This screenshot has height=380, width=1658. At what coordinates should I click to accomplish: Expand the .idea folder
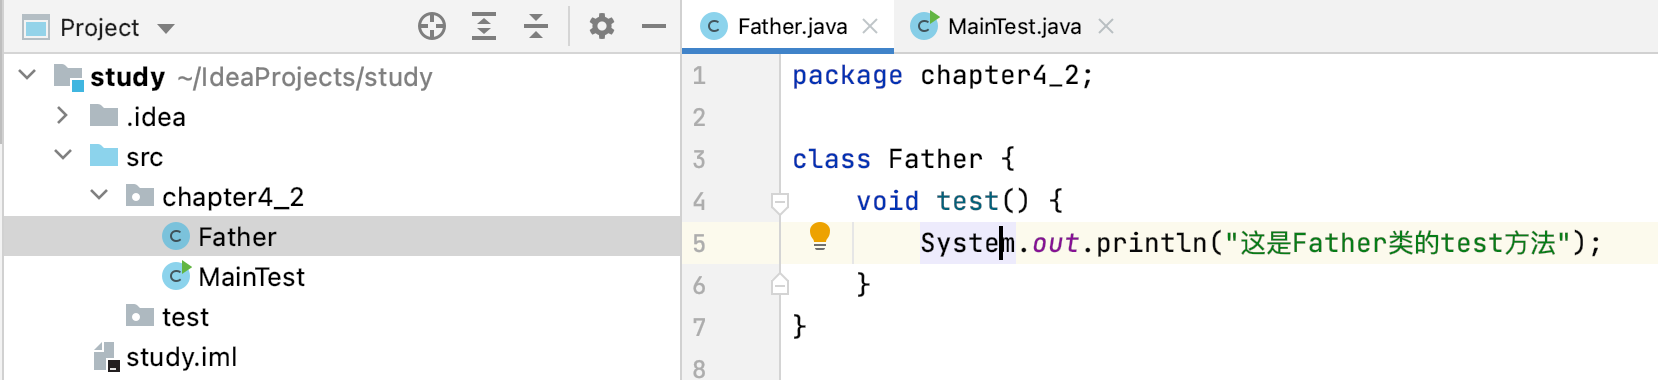tap(62, 115)
